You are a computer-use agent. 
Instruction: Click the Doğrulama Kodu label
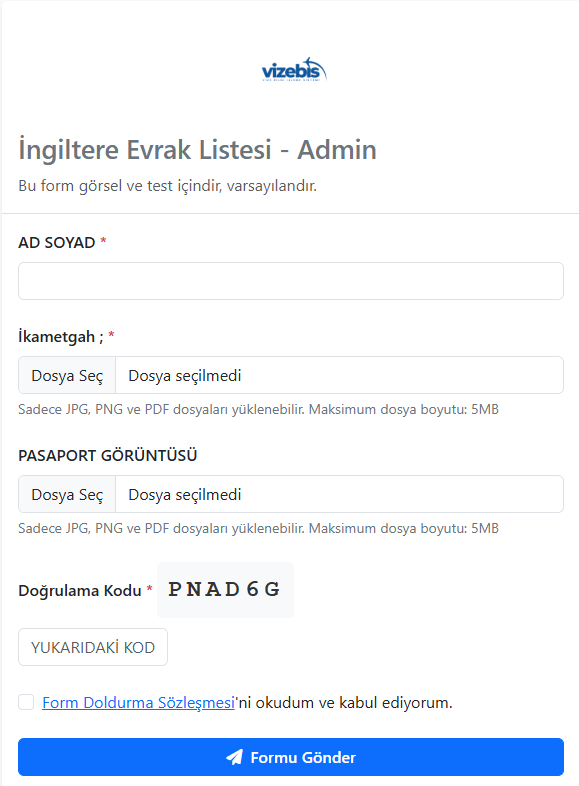click(x=80, y=591)
